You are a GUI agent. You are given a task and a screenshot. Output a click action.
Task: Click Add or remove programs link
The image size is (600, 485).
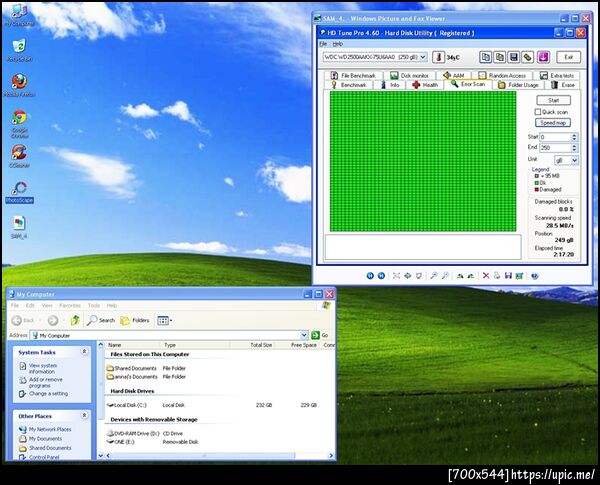point(46,382)
